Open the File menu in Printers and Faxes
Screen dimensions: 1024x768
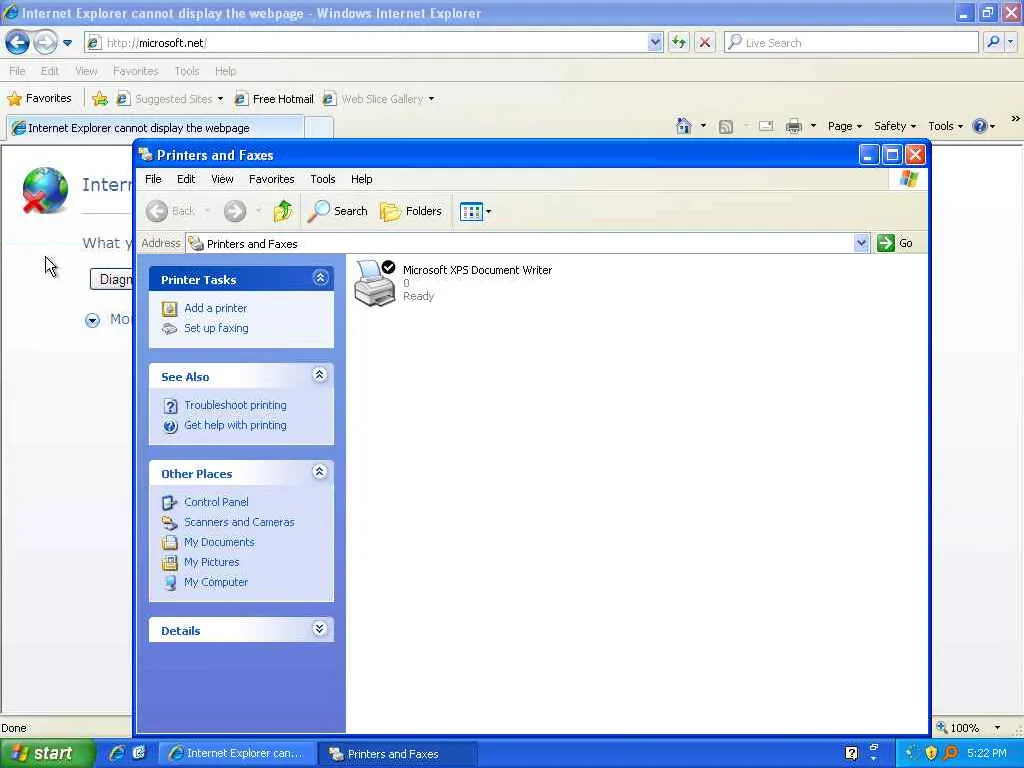[153, 179]
